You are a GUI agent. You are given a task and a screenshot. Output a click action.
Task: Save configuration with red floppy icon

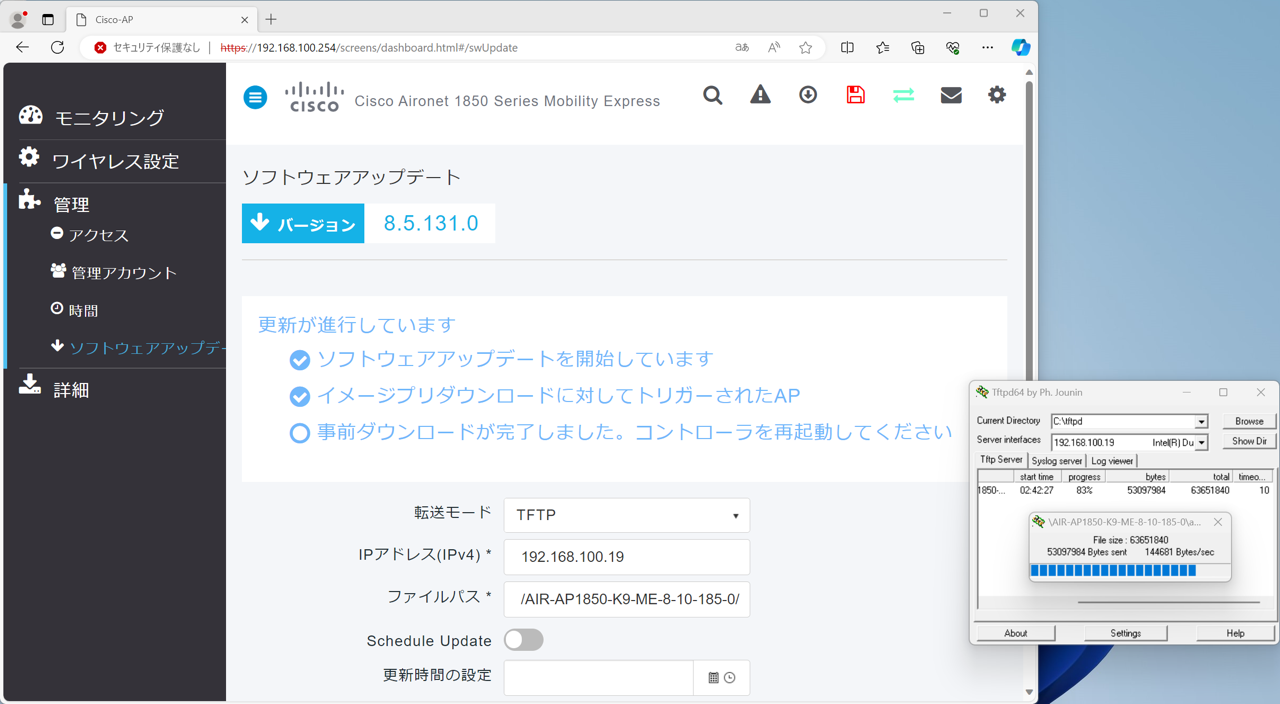[x=855, y=95]
